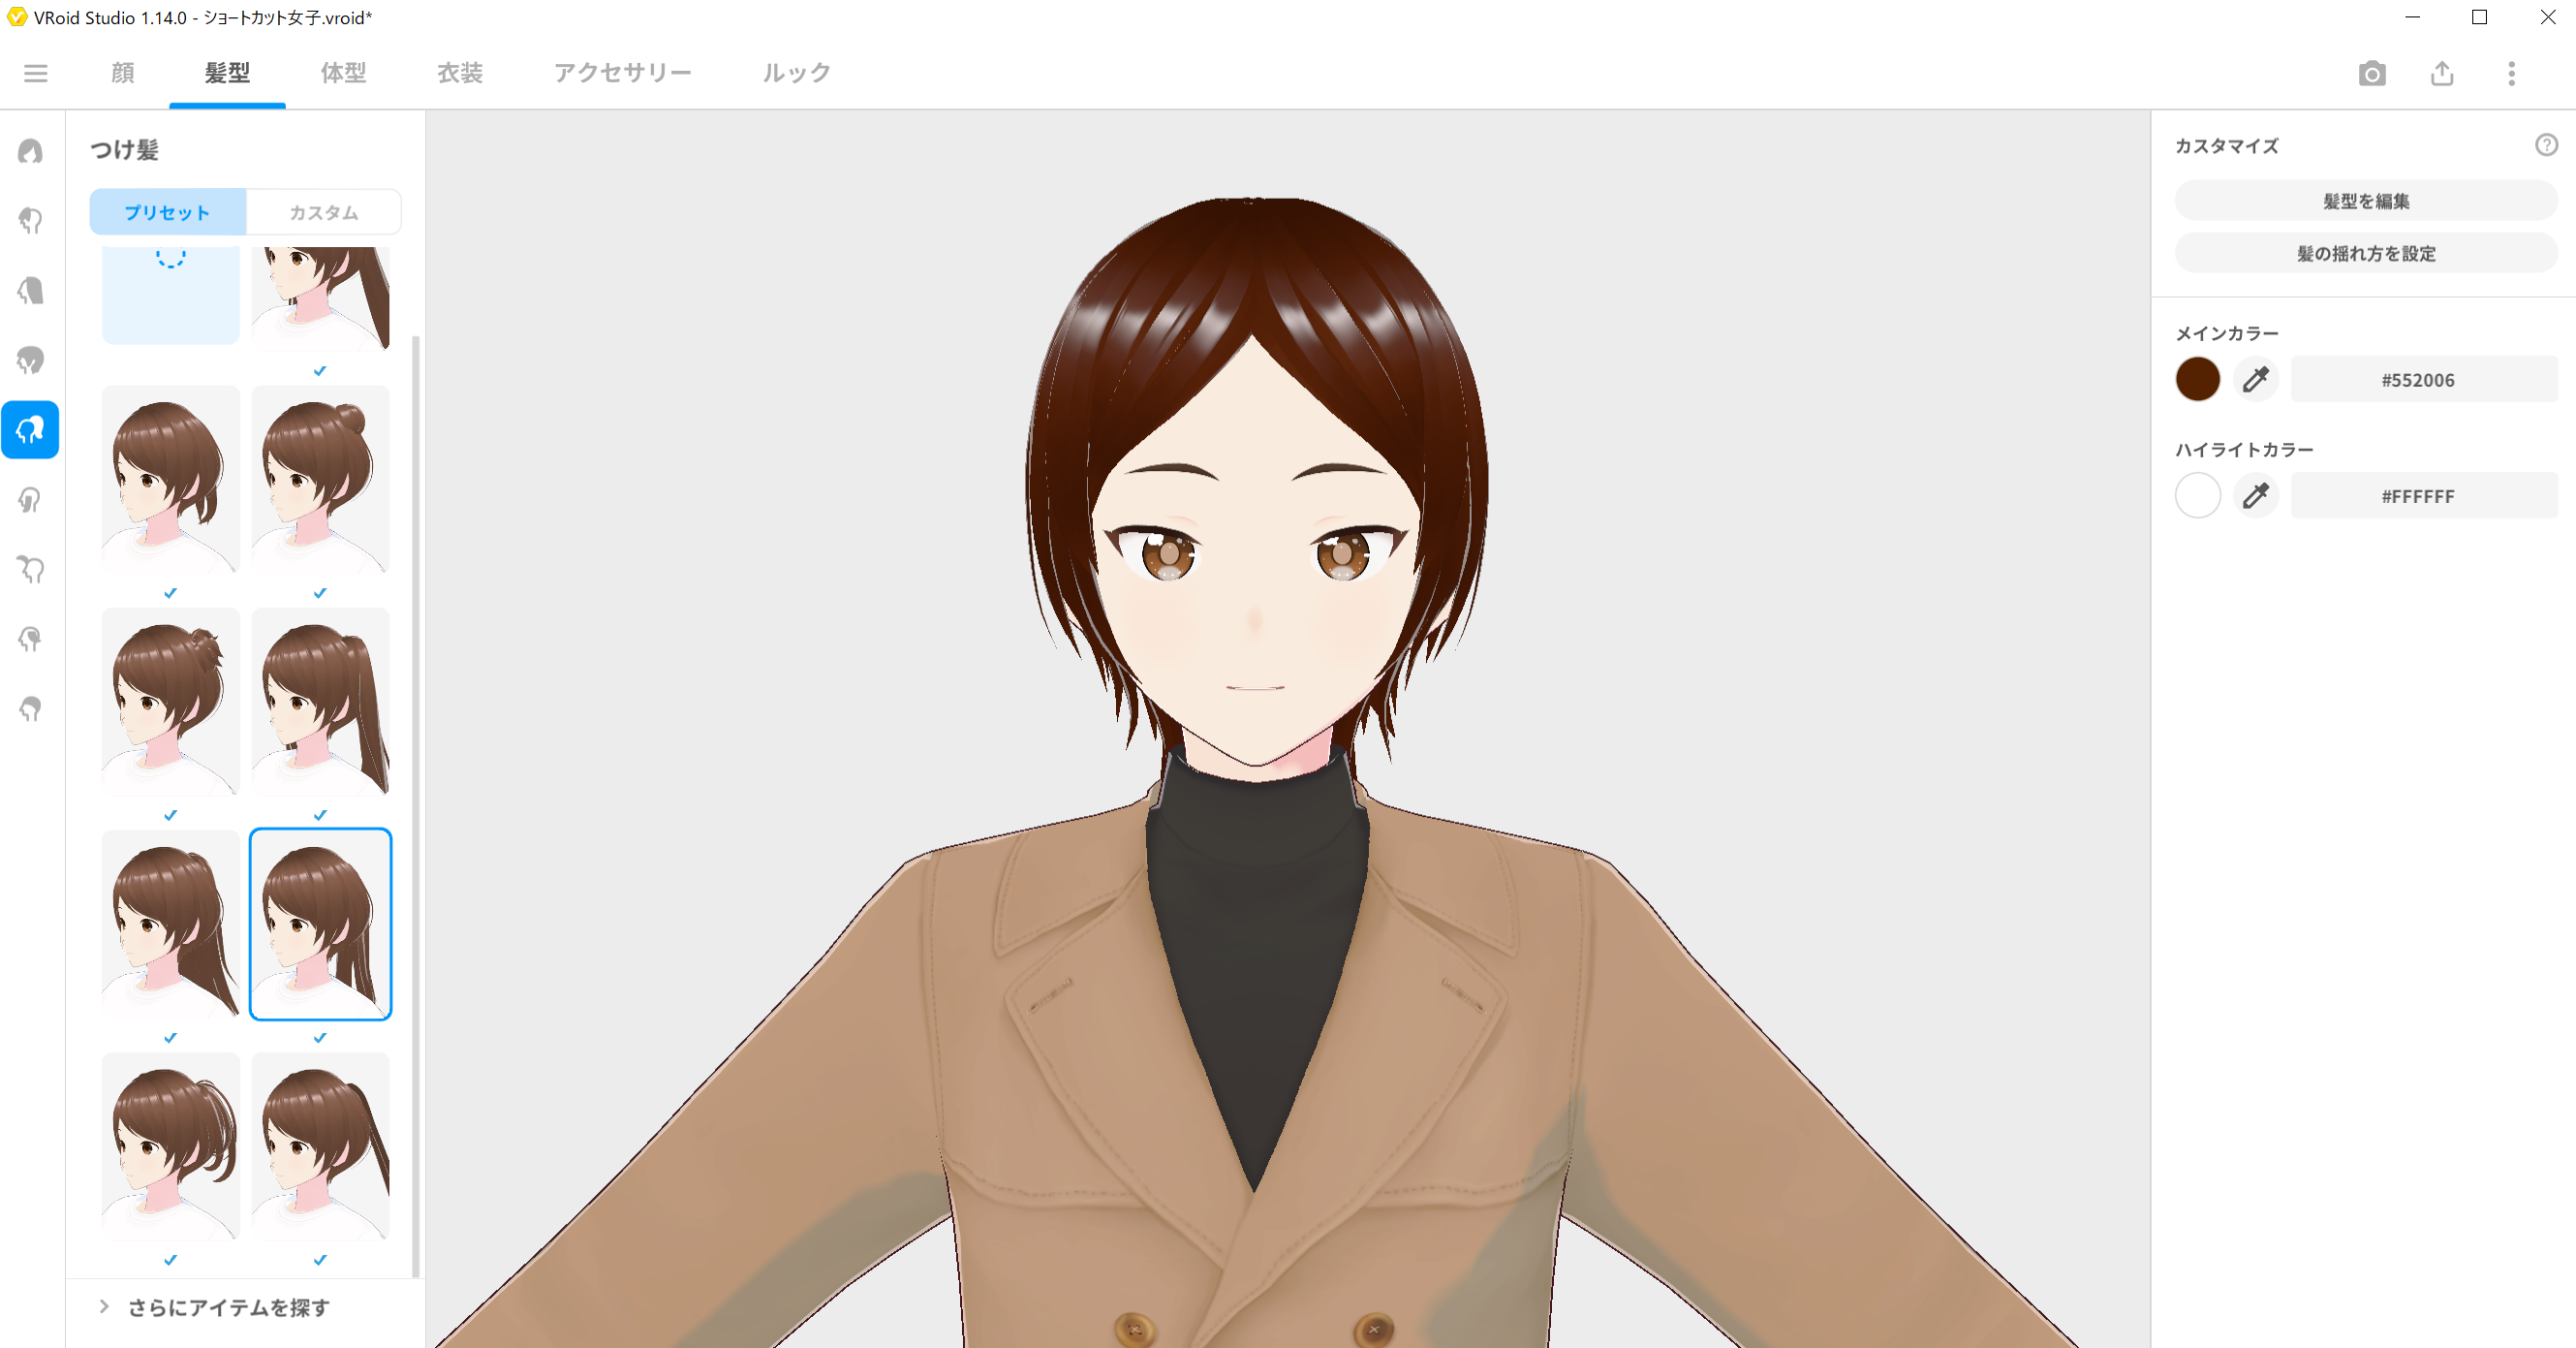Select the hair bun extension preset thumbnail

[320, 480]
